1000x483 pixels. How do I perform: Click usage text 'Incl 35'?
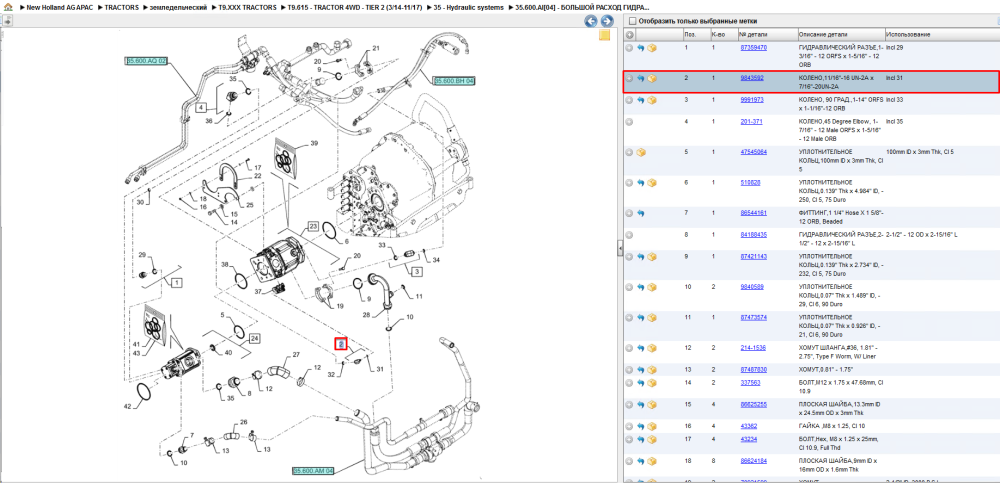895,122
